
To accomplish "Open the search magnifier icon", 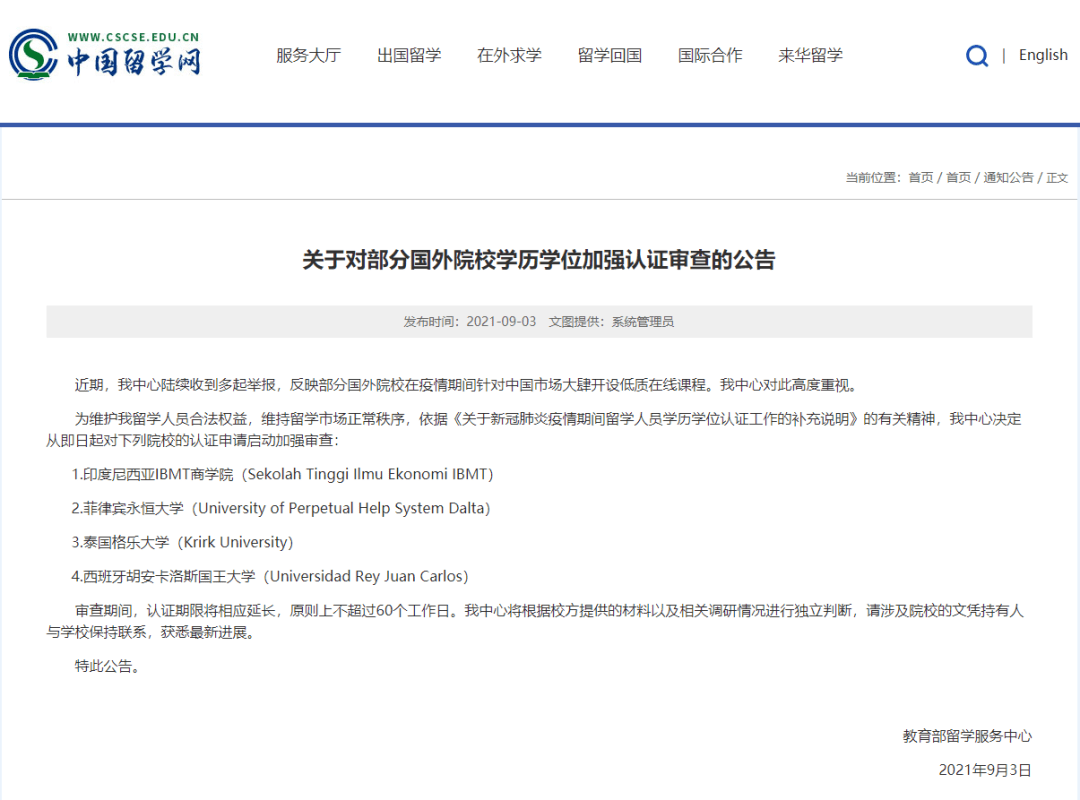I will [x=976, y=55].
